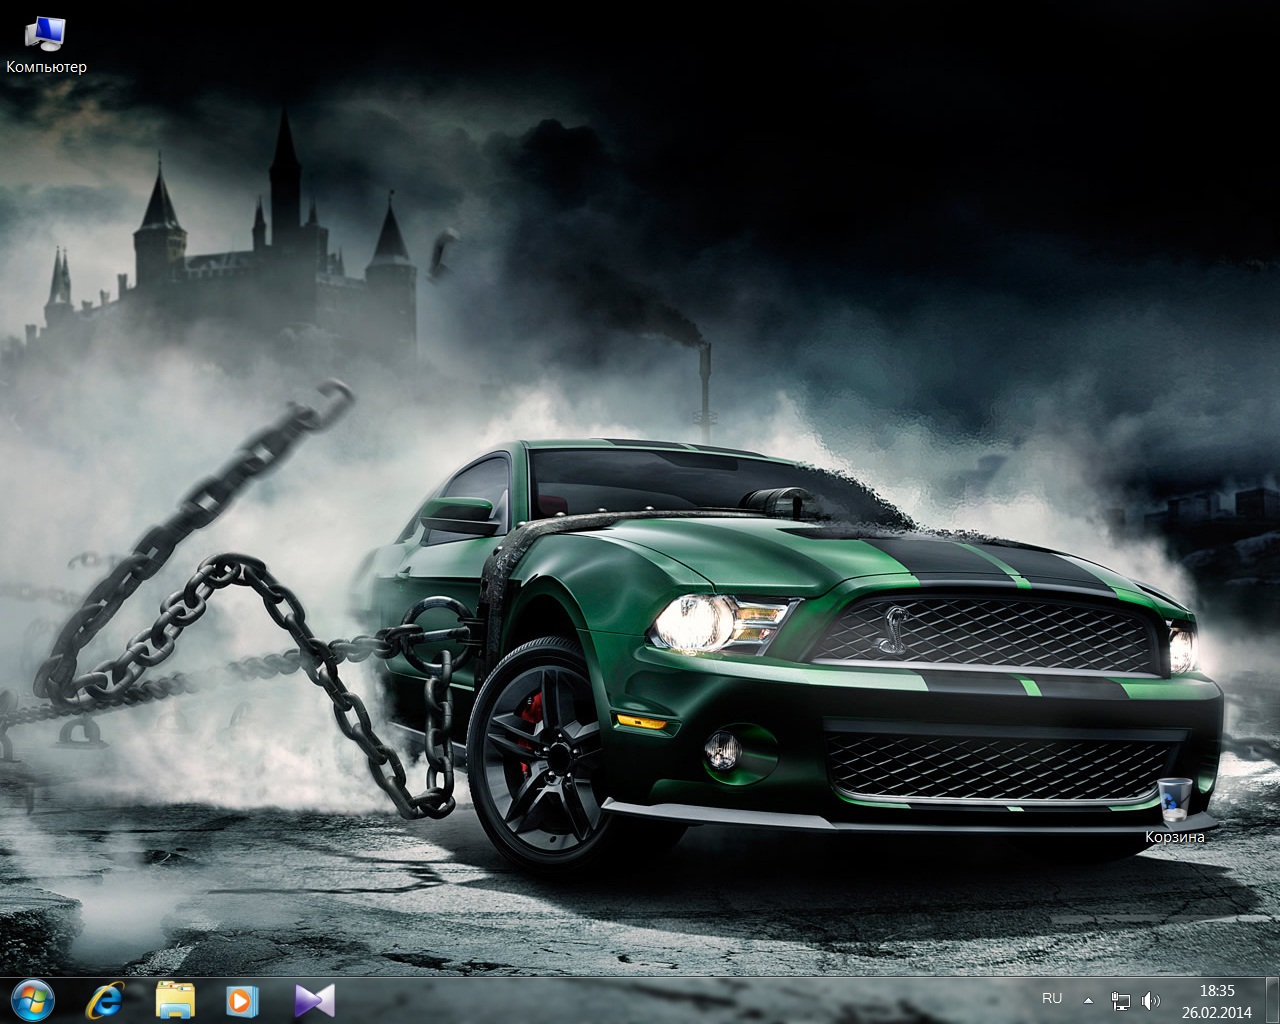Click the RU language indicator
The width and height of the screenshot is (1280, 1024).
click(x=1052, y=999)
